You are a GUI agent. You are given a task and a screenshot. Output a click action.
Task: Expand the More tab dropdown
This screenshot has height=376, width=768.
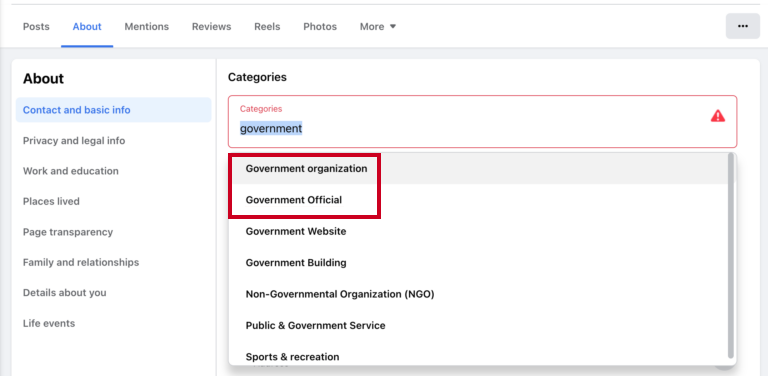[378, 26]
